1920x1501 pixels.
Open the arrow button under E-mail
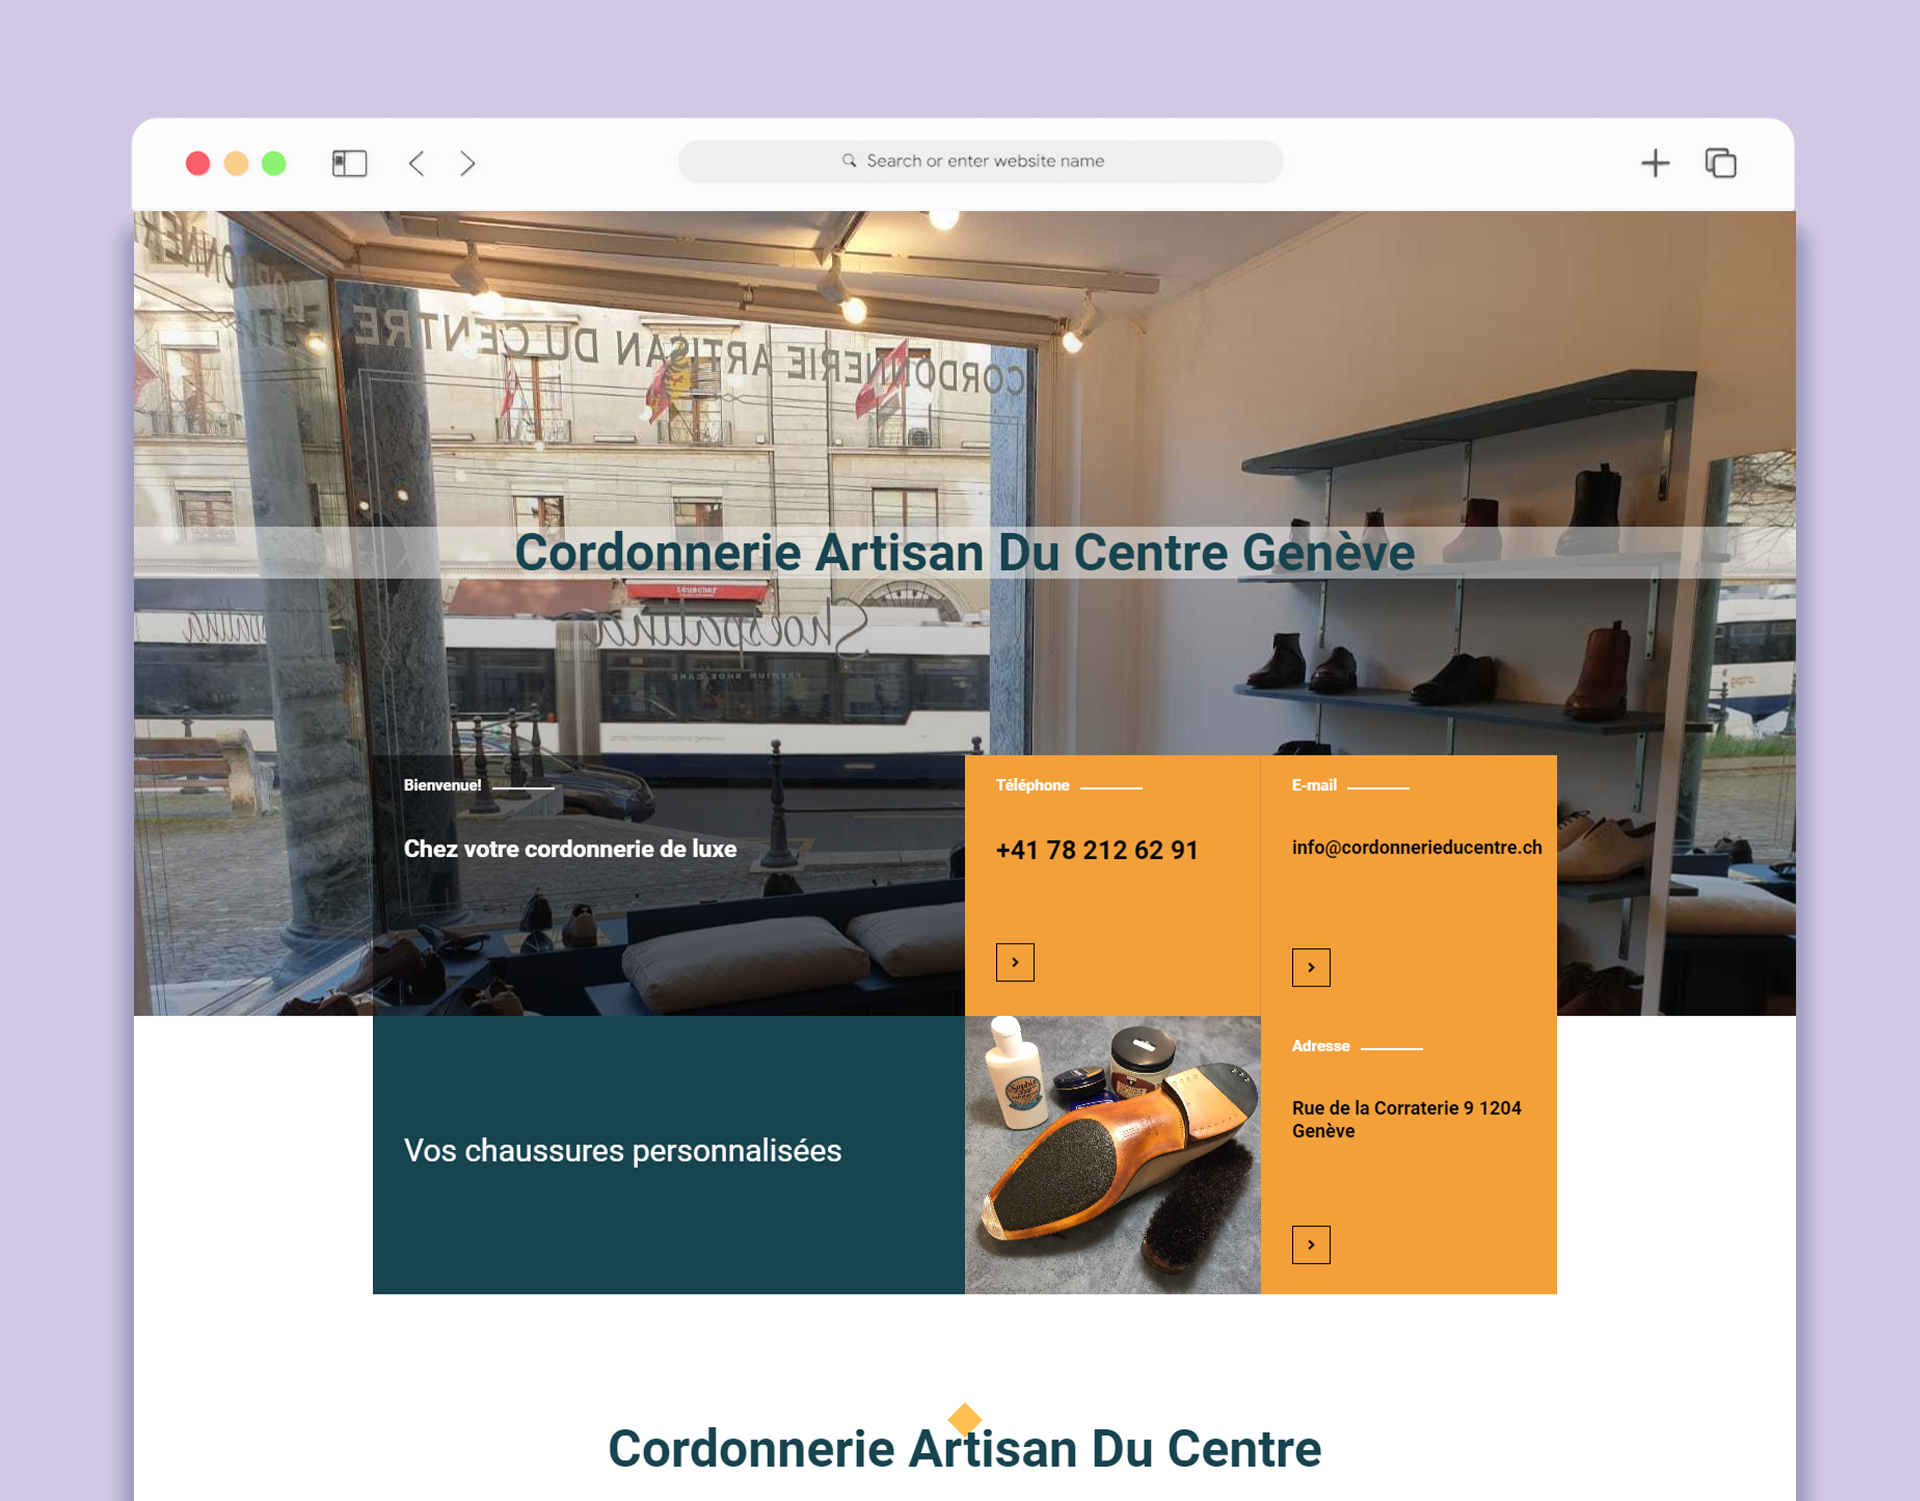[x=1311, y=967]
